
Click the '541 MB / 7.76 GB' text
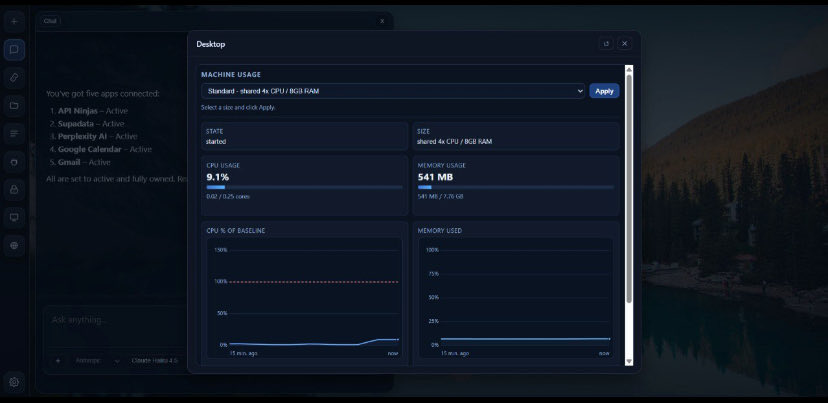440,196
